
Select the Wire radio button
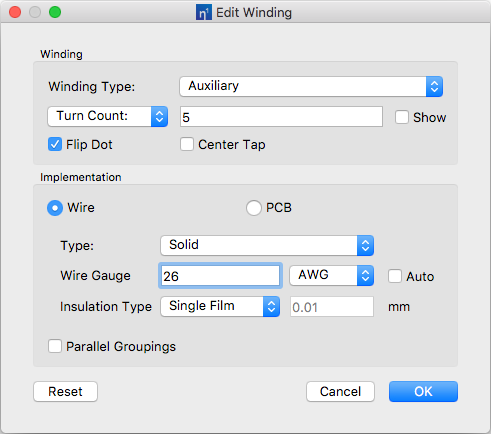[x=55, y=208]
